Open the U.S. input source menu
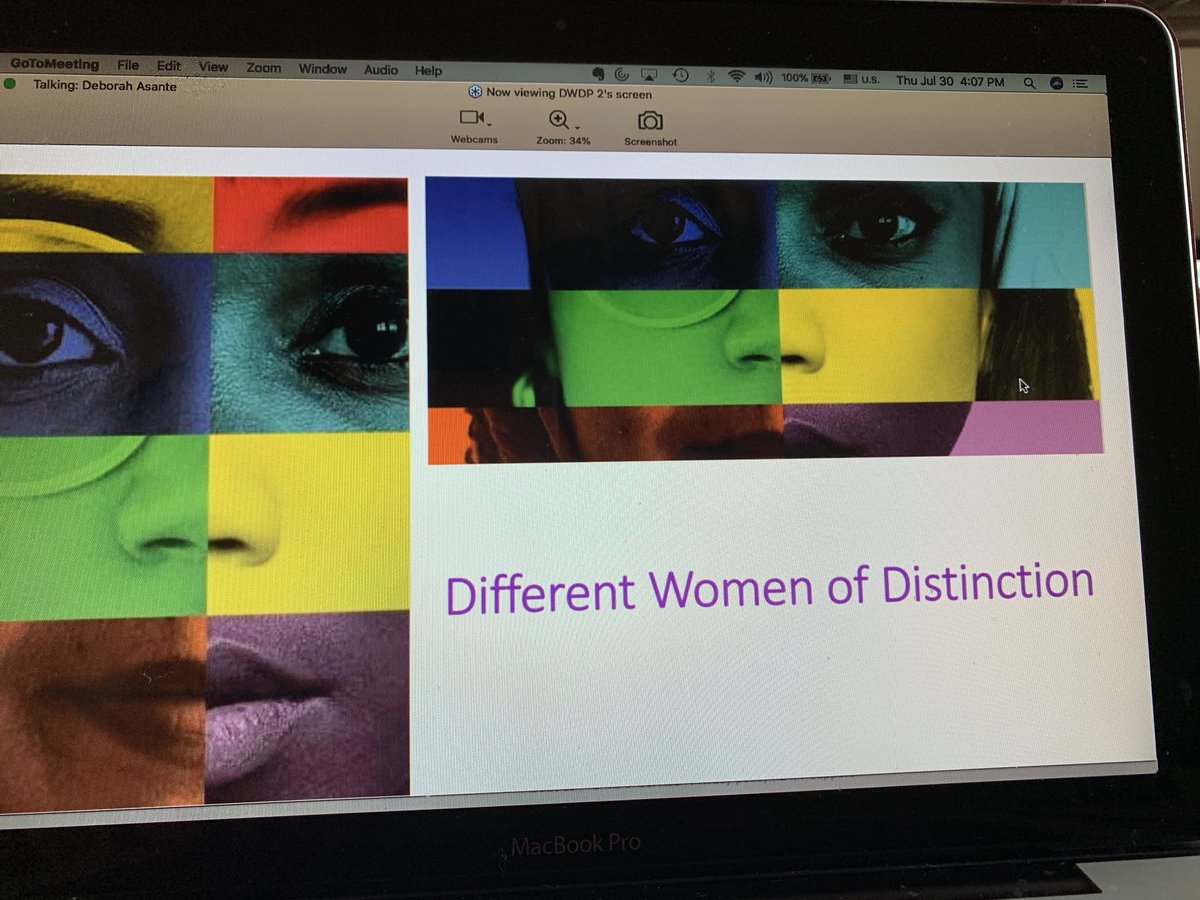 pyautogui.click(x=862, y=79)
